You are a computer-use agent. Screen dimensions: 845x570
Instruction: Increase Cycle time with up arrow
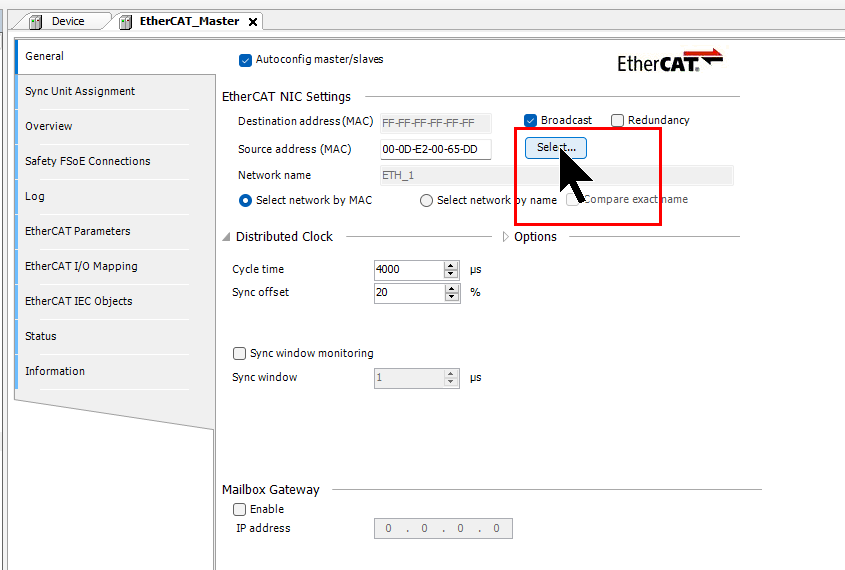point(451,265)
